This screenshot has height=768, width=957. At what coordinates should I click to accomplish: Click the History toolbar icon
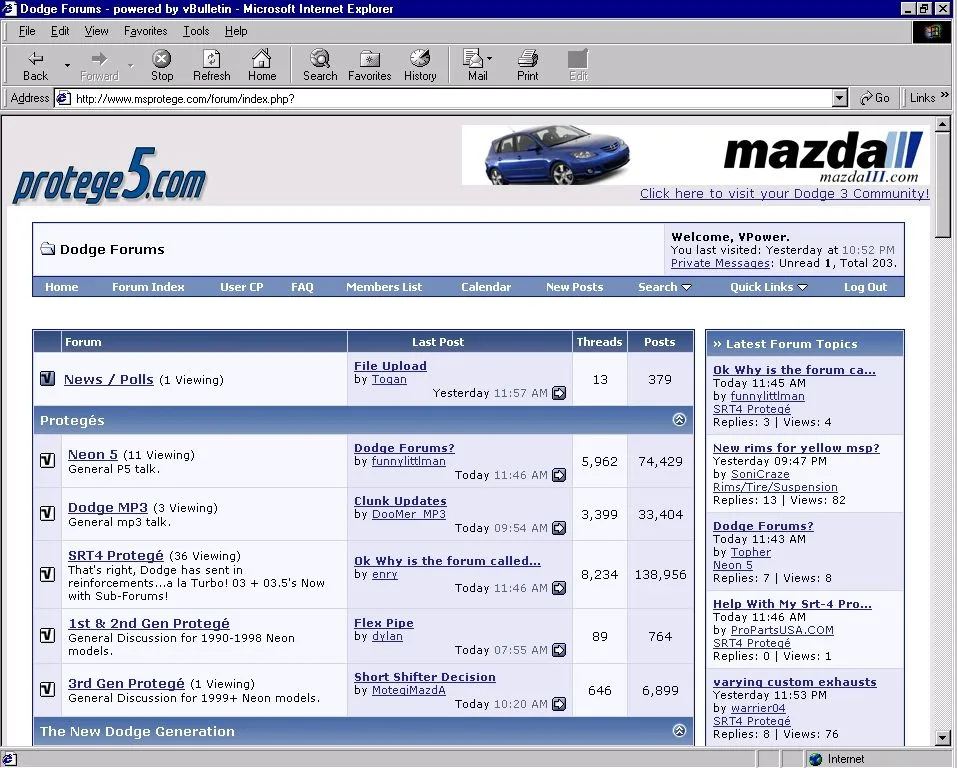420,64
